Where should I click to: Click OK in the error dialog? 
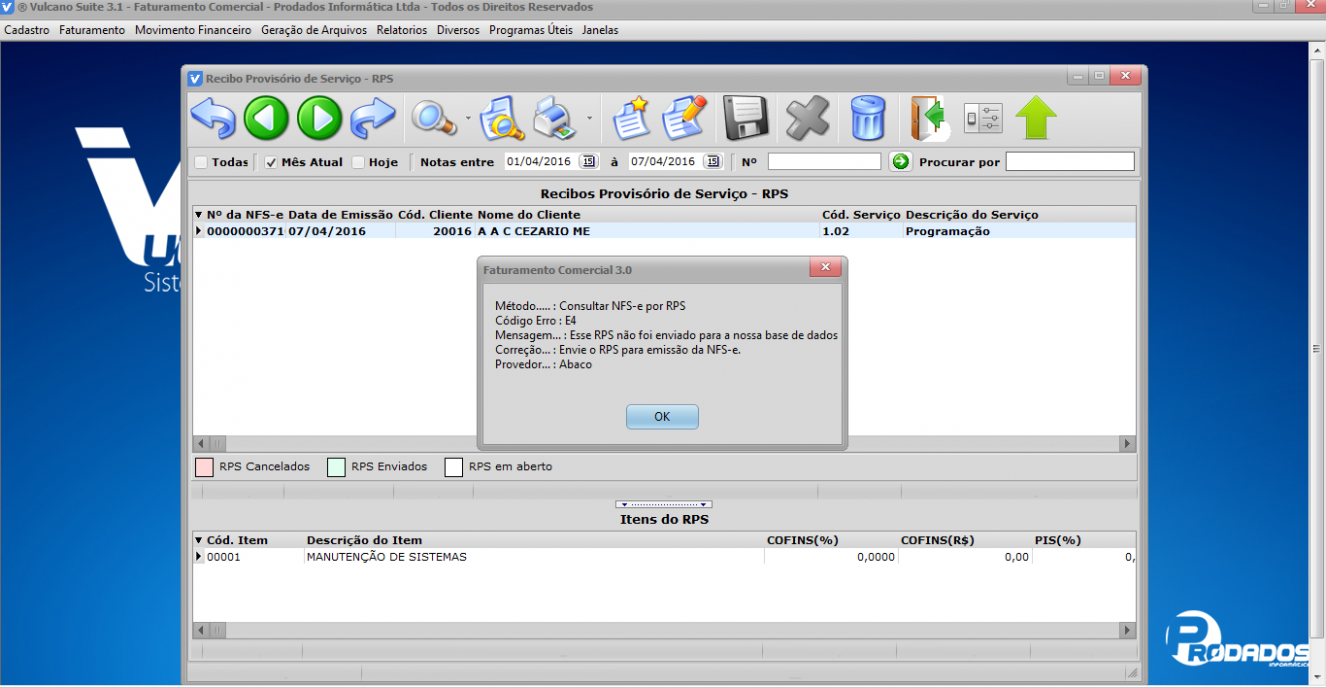(662, 417)
